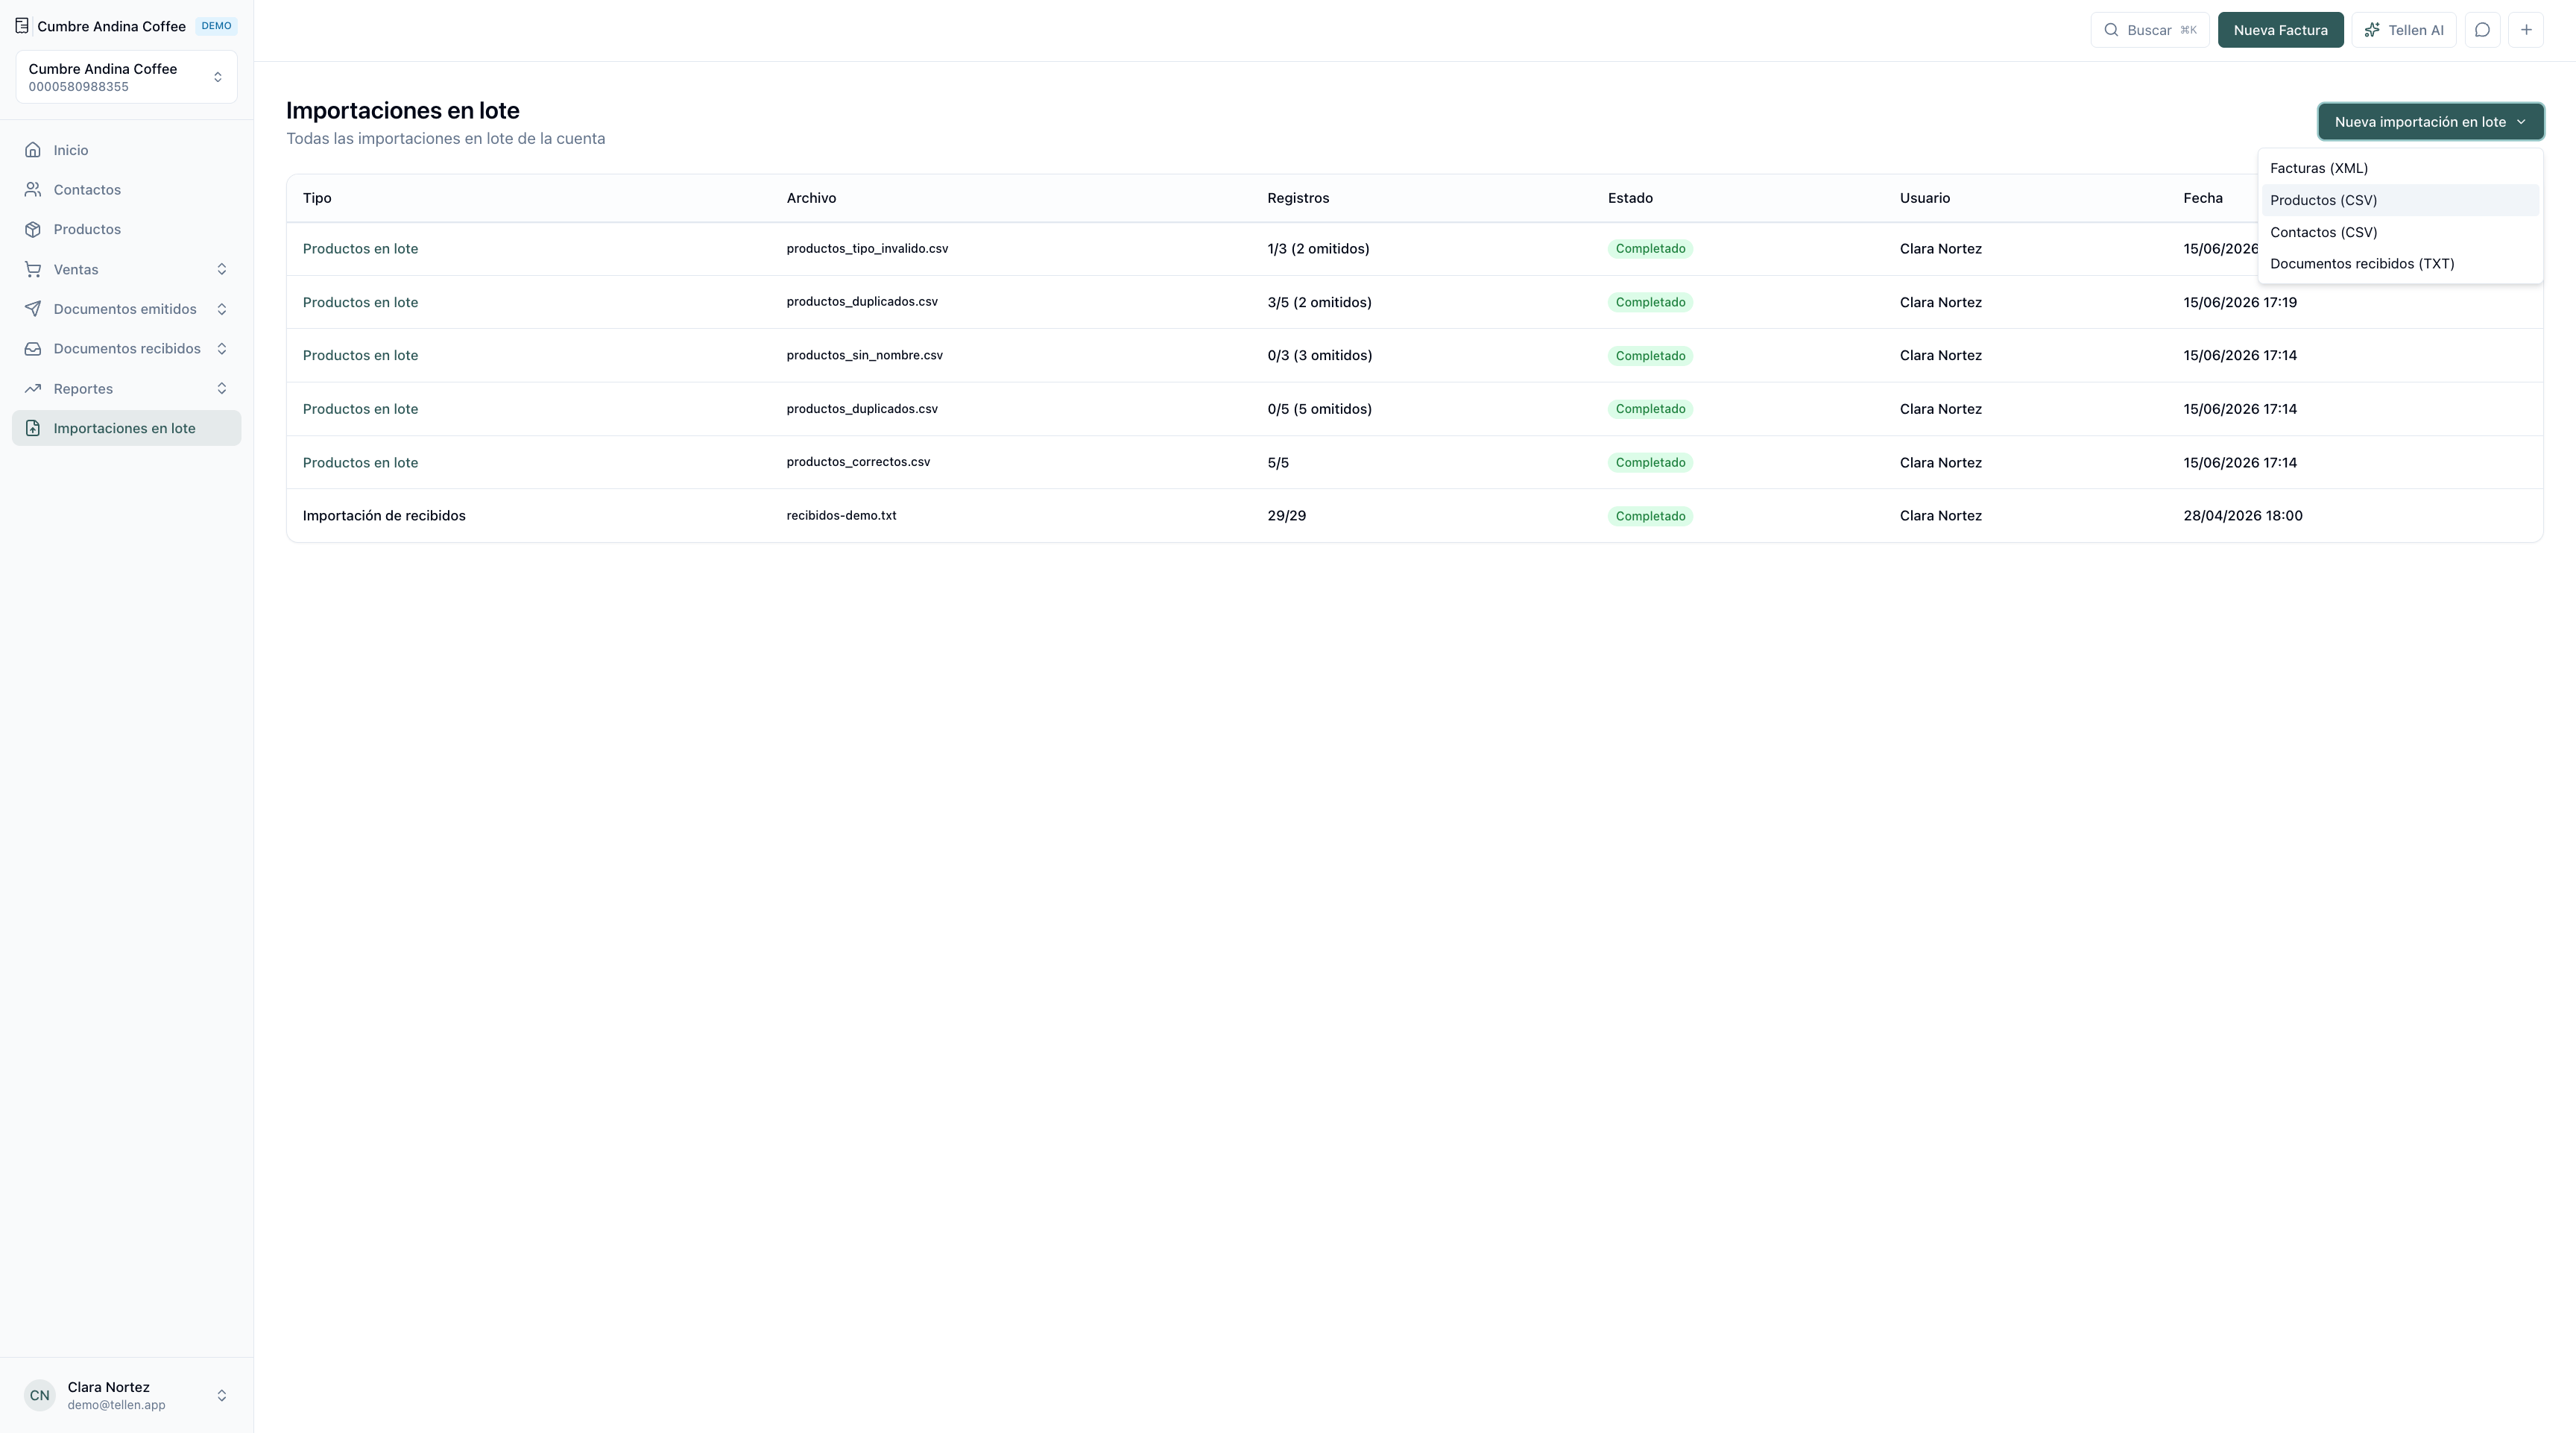Select Documentos recibidos (TXT) menu option
2576x1433 pixels.
[x=2400, y=264]
